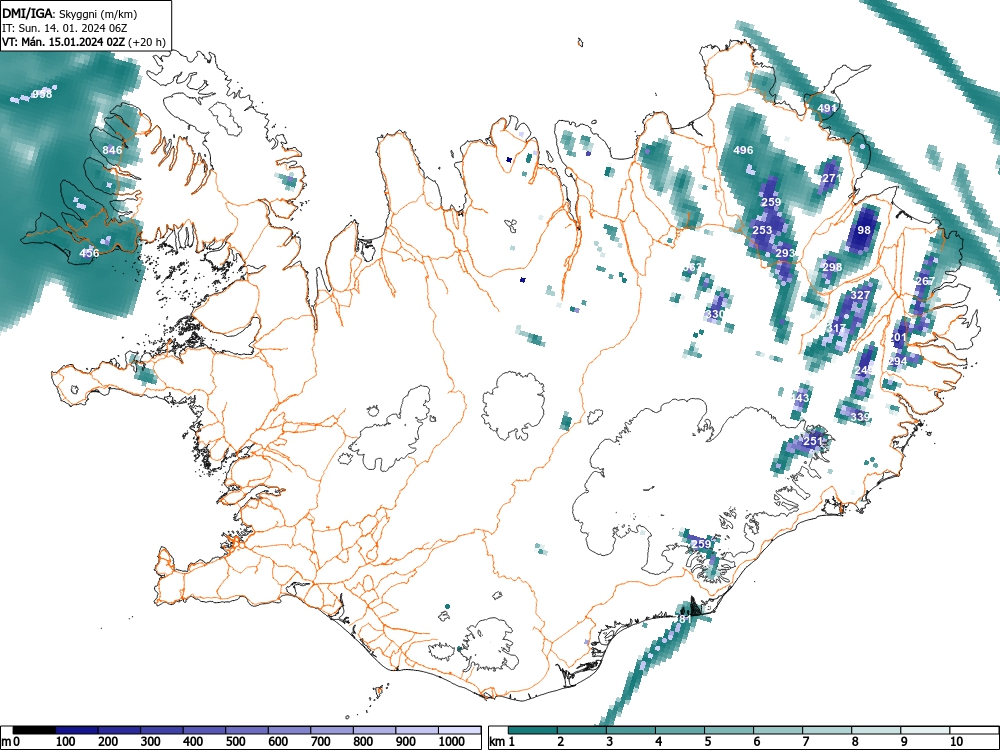The height and width of the screenshot is (750, 1000).
Task: Click the '500' label on the metre scale
Action: pyautogui.click(x=235, y=742)
